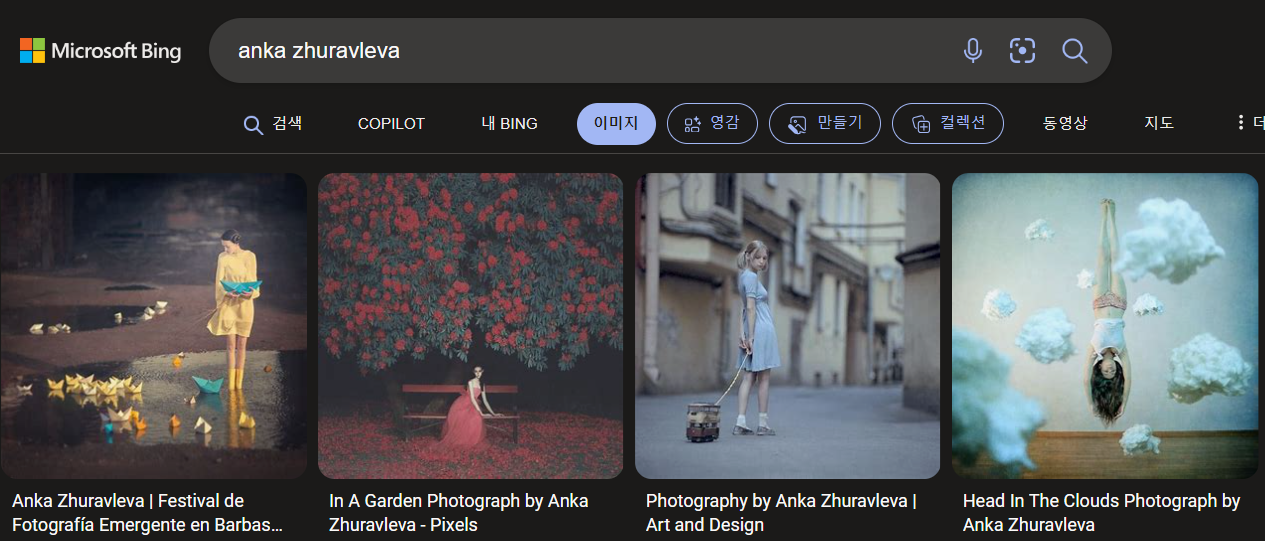Open the 검색 tab
1265x541 pixels.
click(273, 124)
